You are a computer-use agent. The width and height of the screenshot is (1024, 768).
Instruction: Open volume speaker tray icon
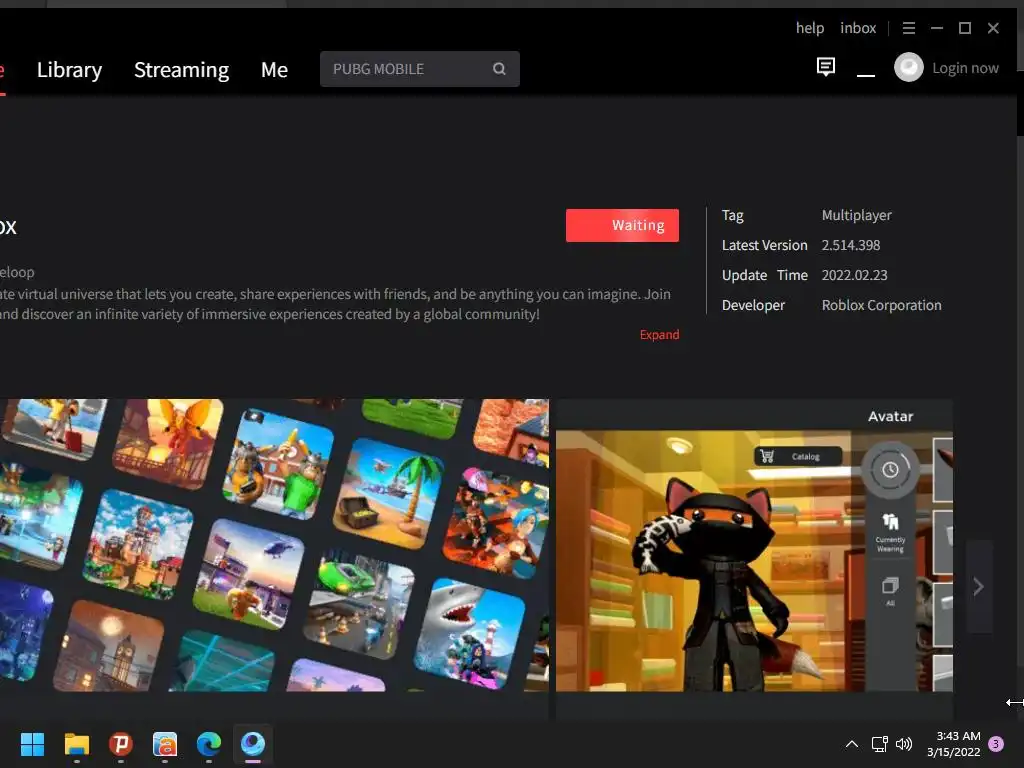pyautogui.click(x=904, y=744)
